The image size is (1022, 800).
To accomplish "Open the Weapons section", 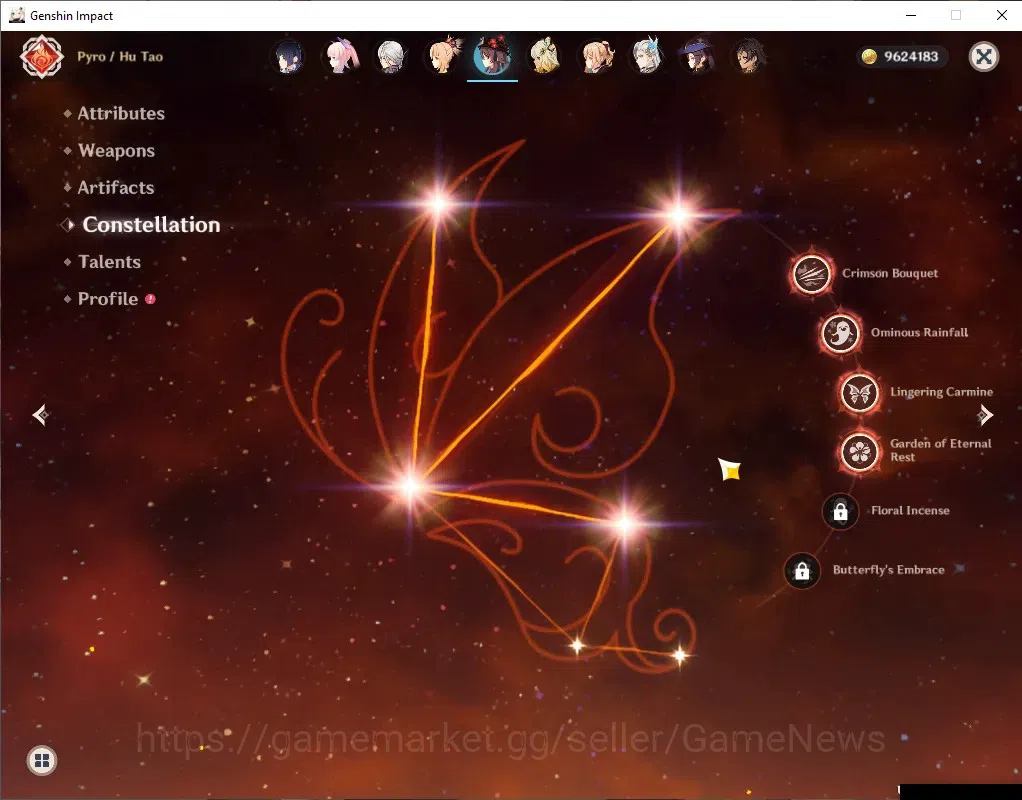I will pyautogui.click(x=117, y=151).
